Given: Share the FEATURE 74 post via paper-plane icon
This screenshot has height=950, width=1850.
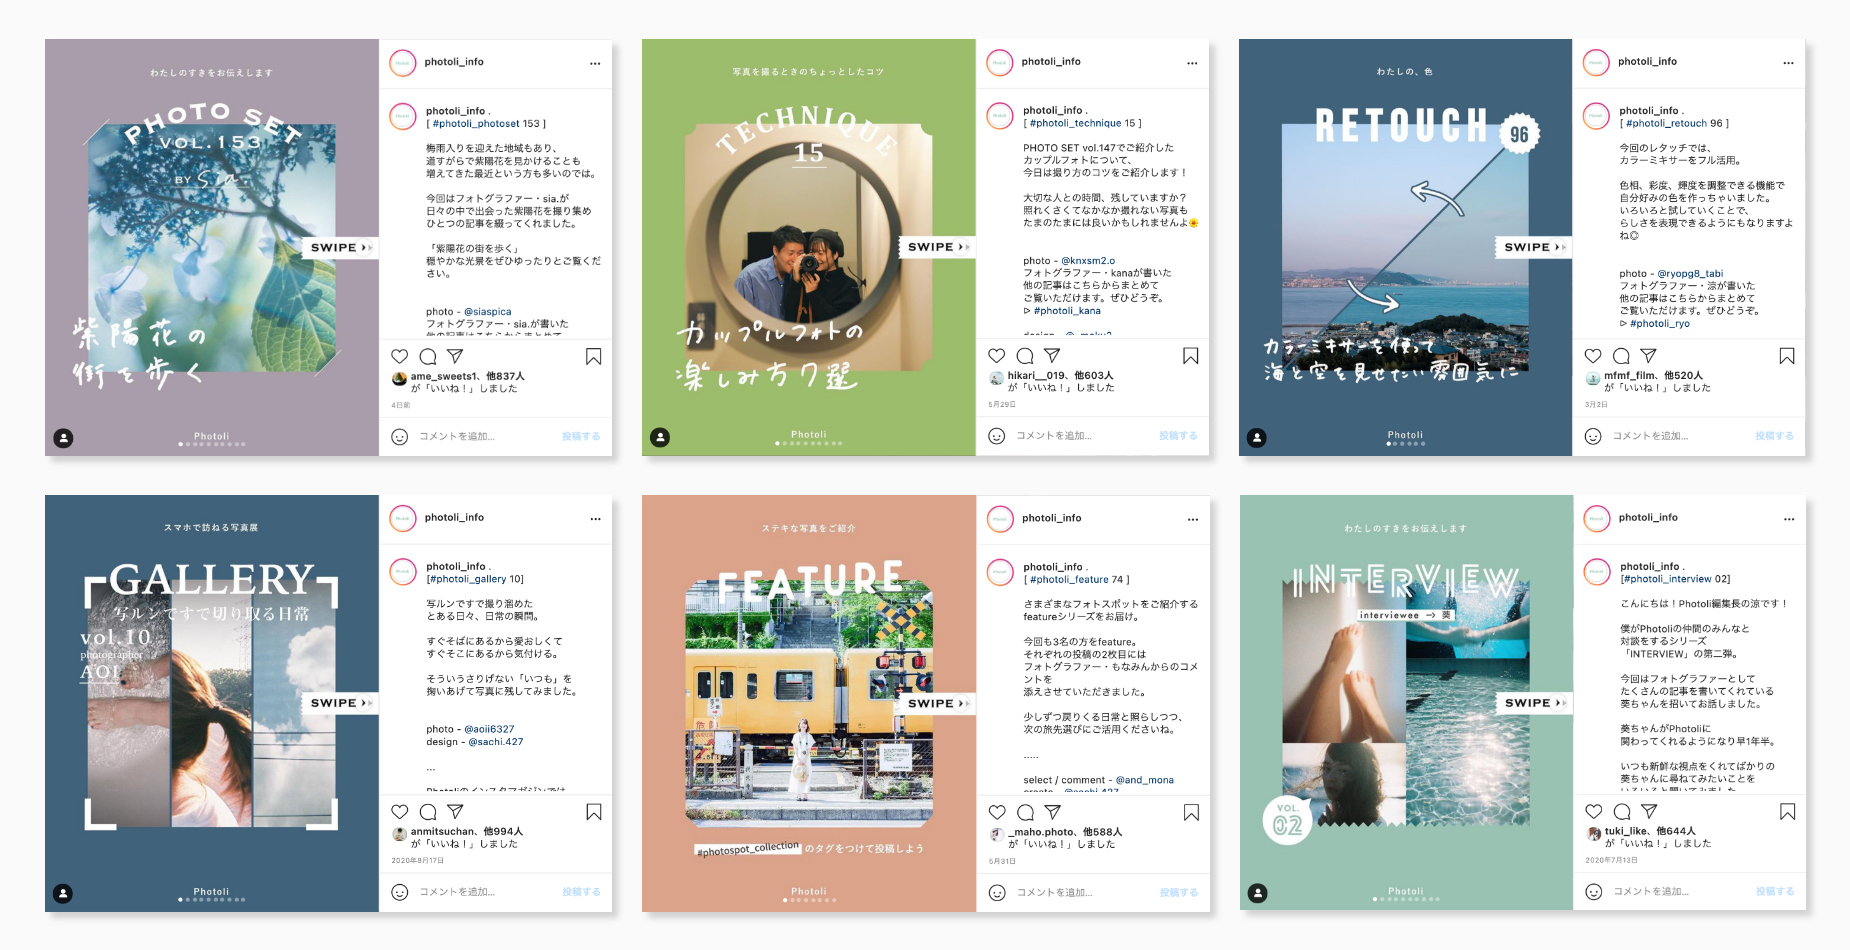Looking at the screenshot, I should [1052, 812].
